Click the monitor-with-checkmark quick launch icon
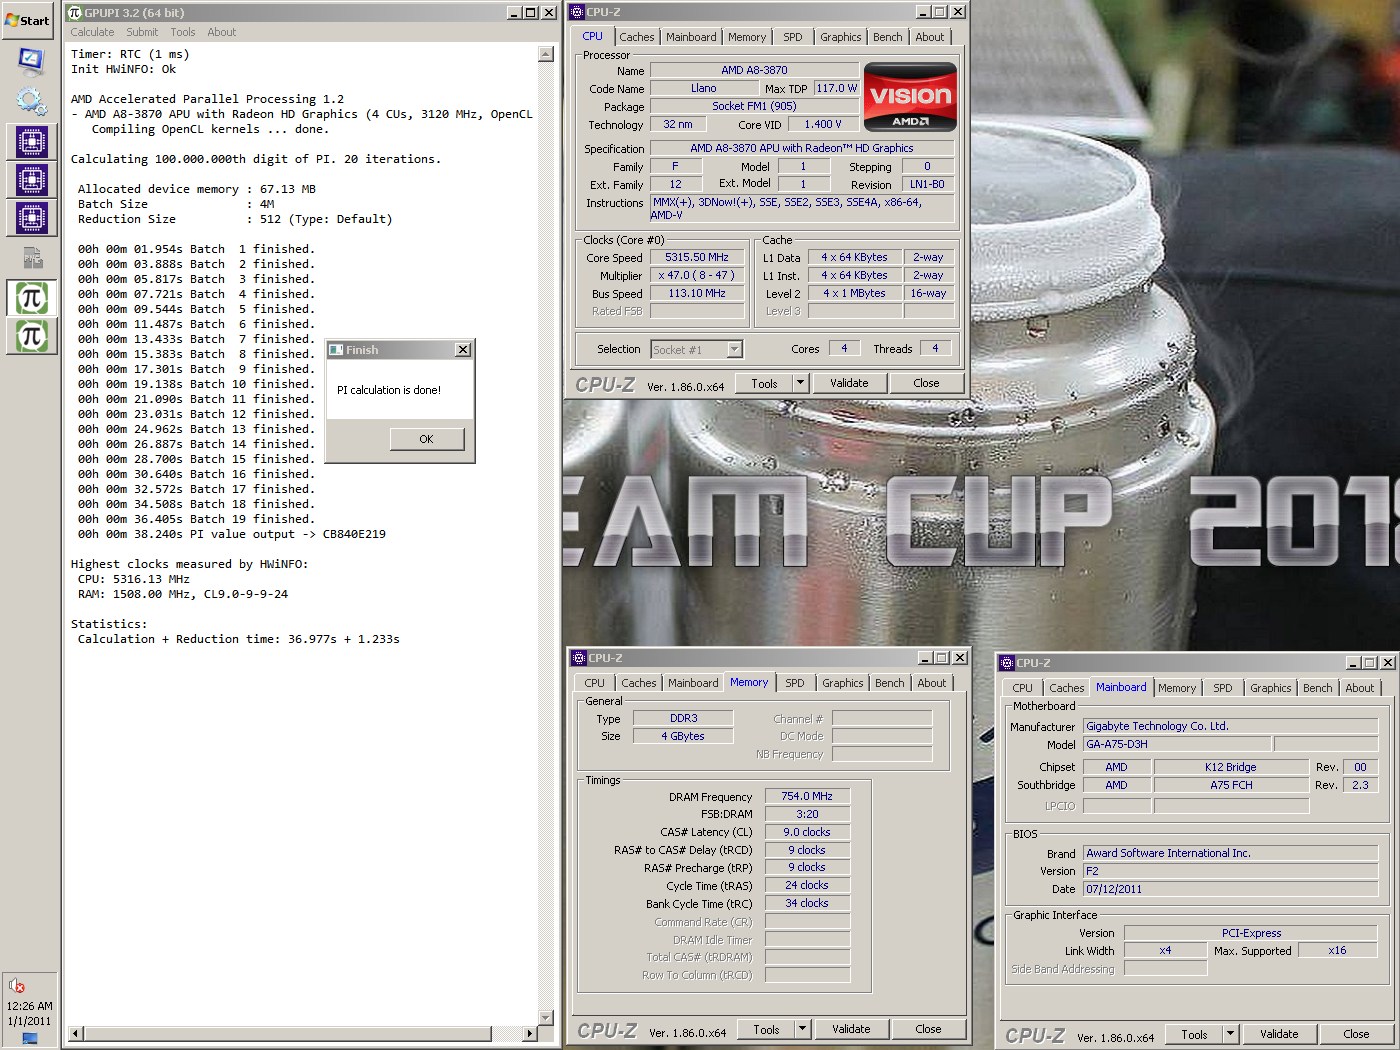1400x1050 pixels. point(31,62)
